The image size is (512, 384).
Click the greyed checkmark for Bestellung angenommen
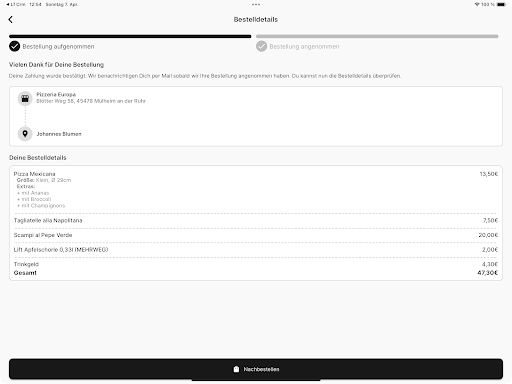[x=261, y=46]
